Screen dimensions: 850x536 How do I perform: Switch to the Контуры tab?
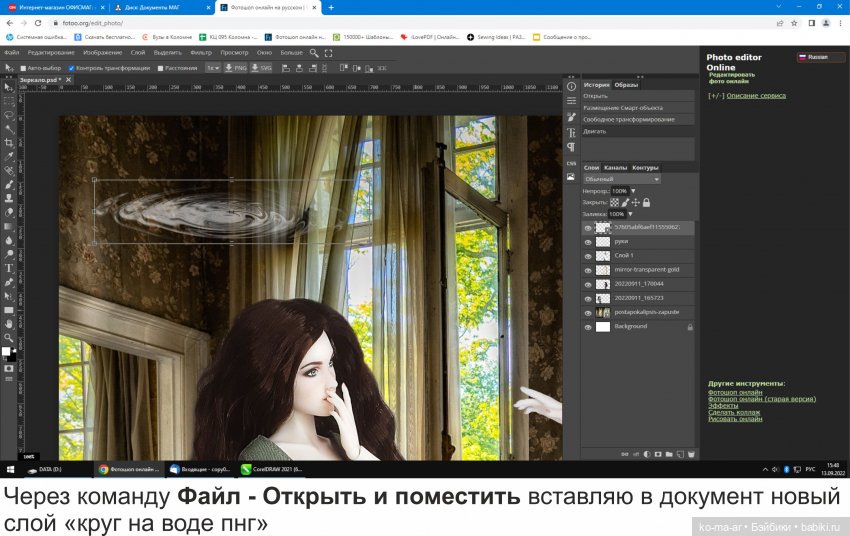pyautogui.click(x=645, y=168)
